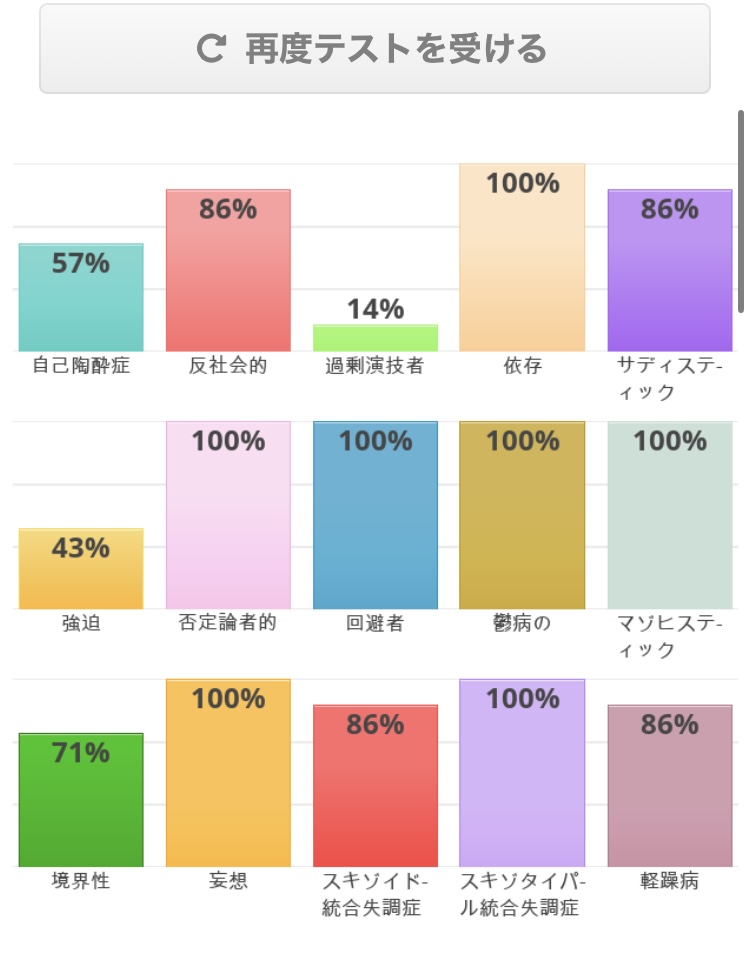749x964 pixels.
Task: Select the red 反社会的 86% bar
Action: coord(228,271)
